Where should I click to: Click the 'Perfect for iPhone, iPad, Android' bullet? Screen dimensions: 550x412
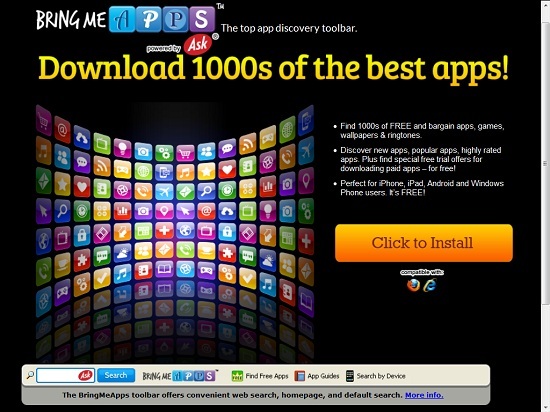click(422, 188)
